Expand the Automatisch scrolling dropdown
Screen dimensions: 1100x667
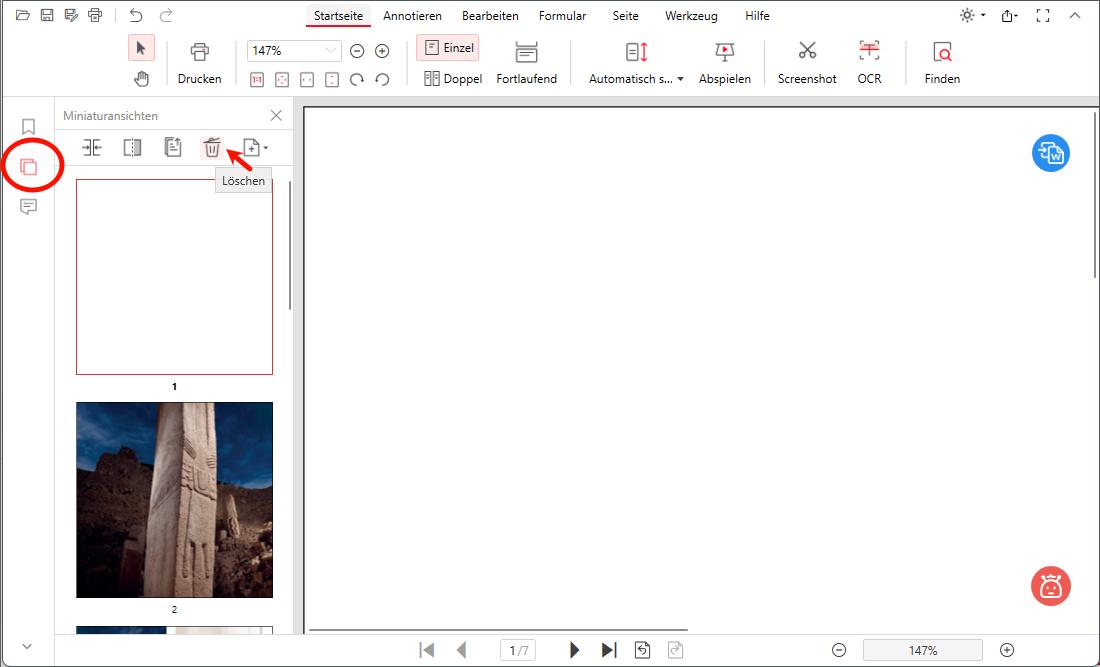(x=681, y=78)
